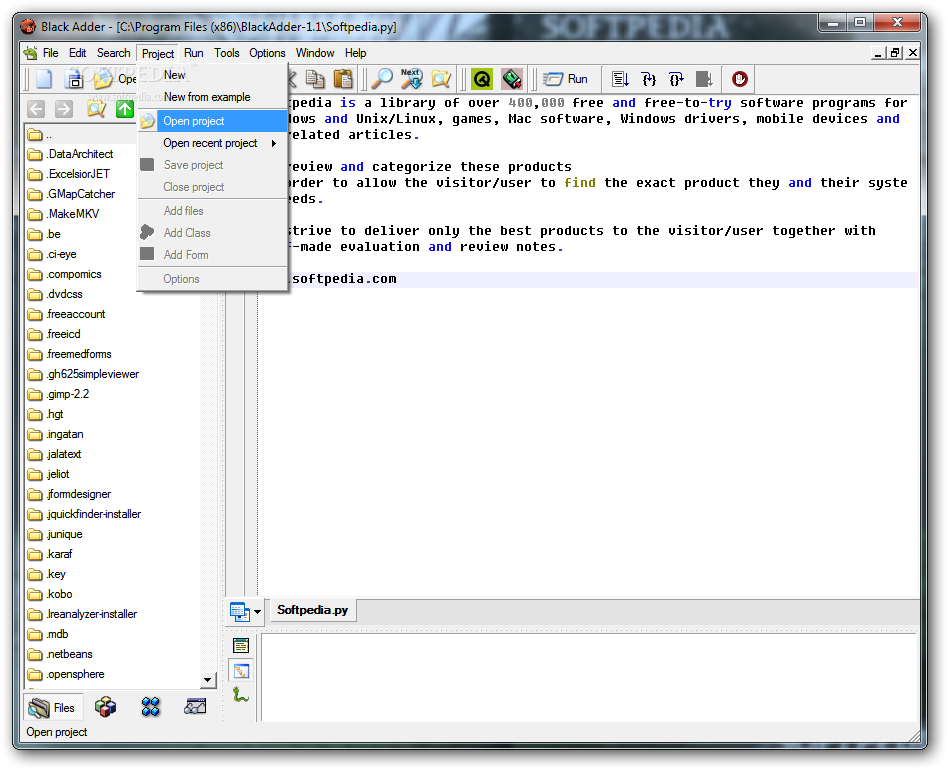This screenshot has height=770, width=948.
Task: Click the Add Class menu entry
Action: point(213,233)
